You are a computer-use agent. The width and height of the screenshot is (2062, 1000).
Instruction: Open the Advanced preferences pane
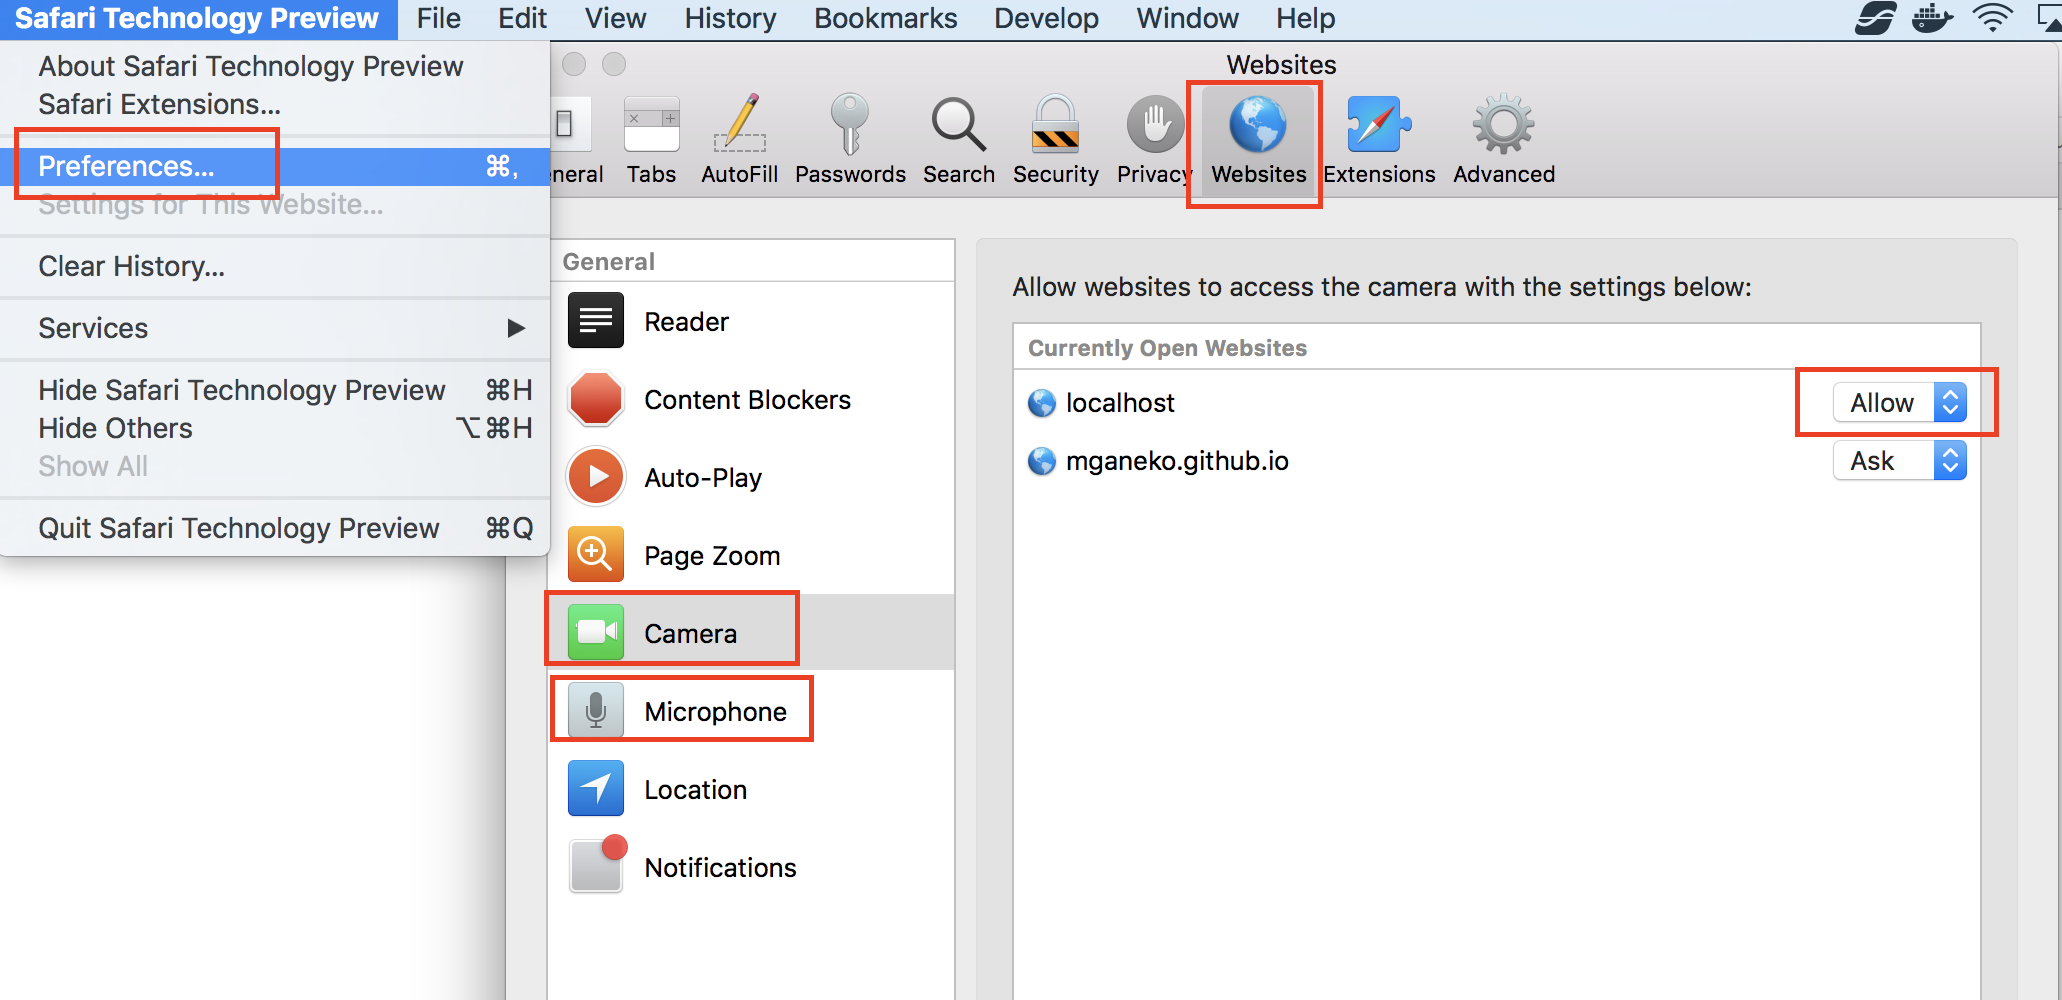pos(1504,141)
